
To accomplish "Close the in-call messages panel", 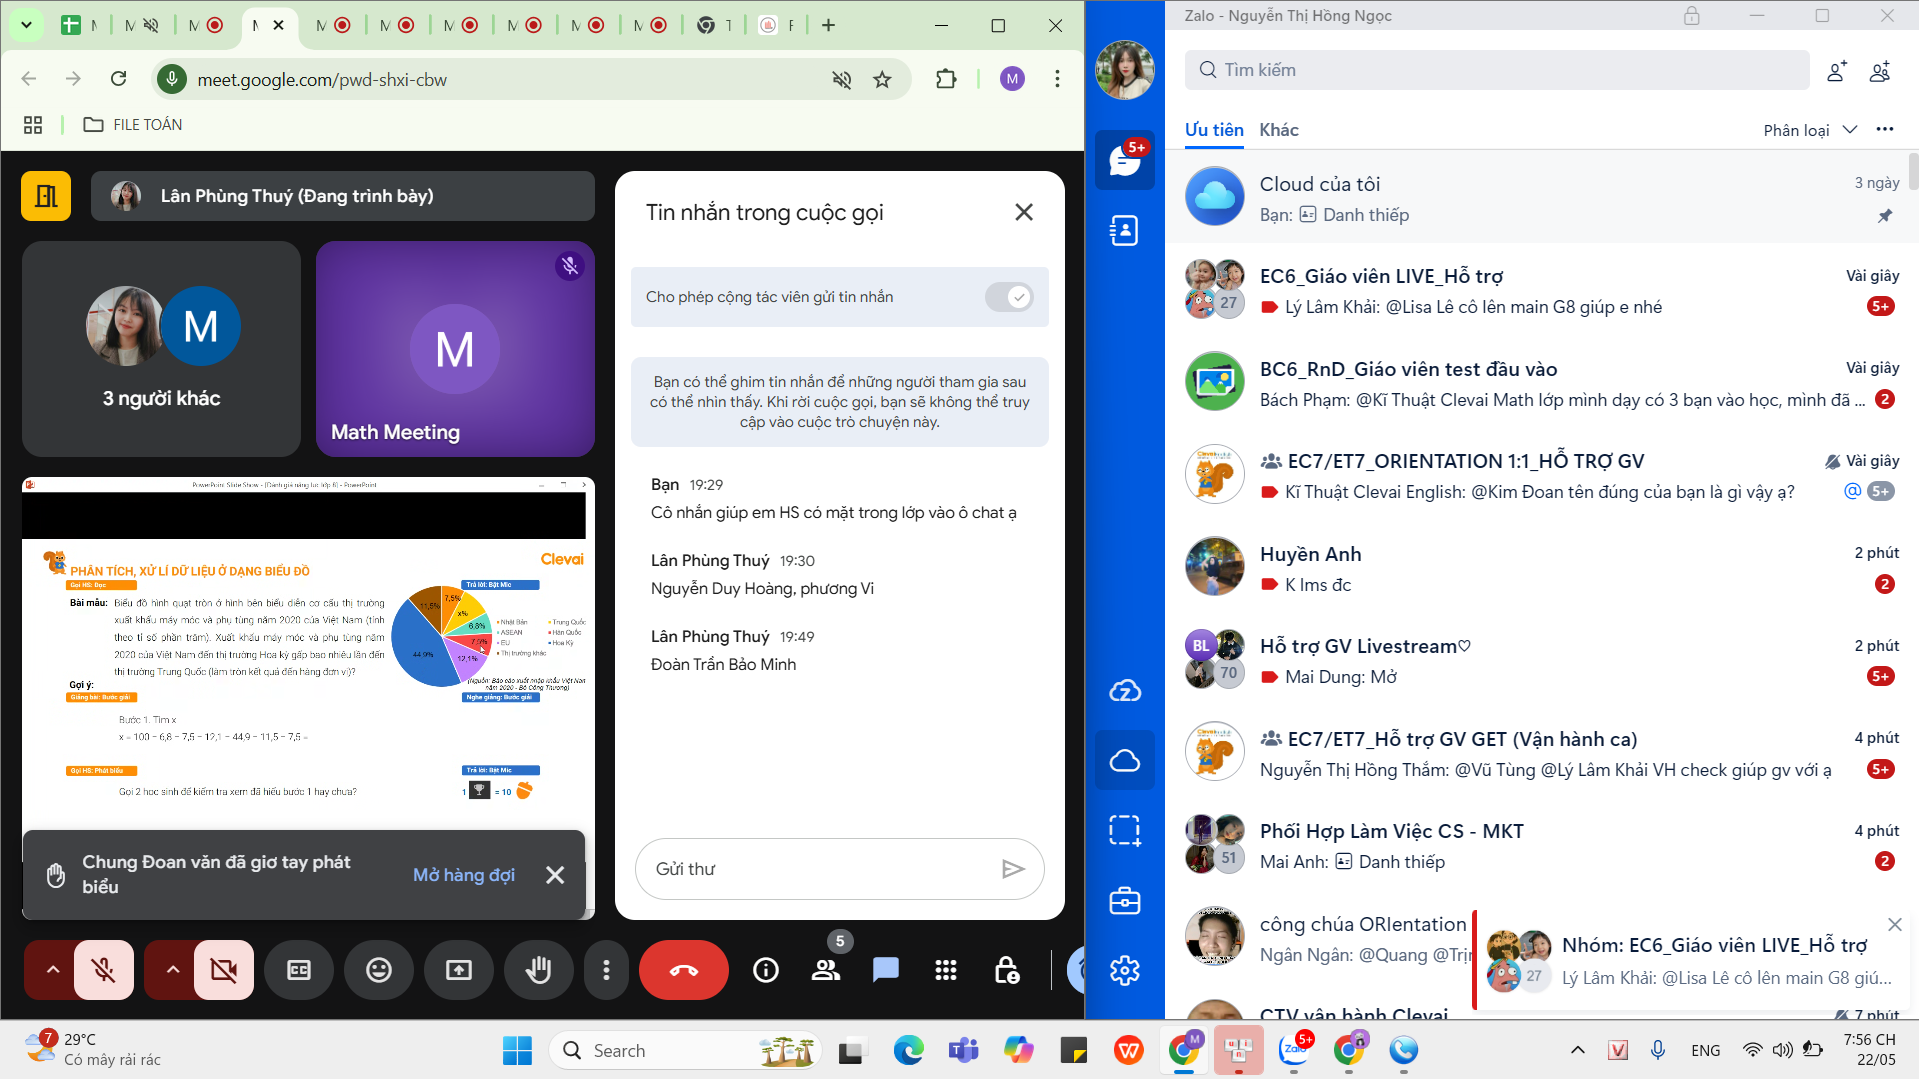I will 1024,212.
